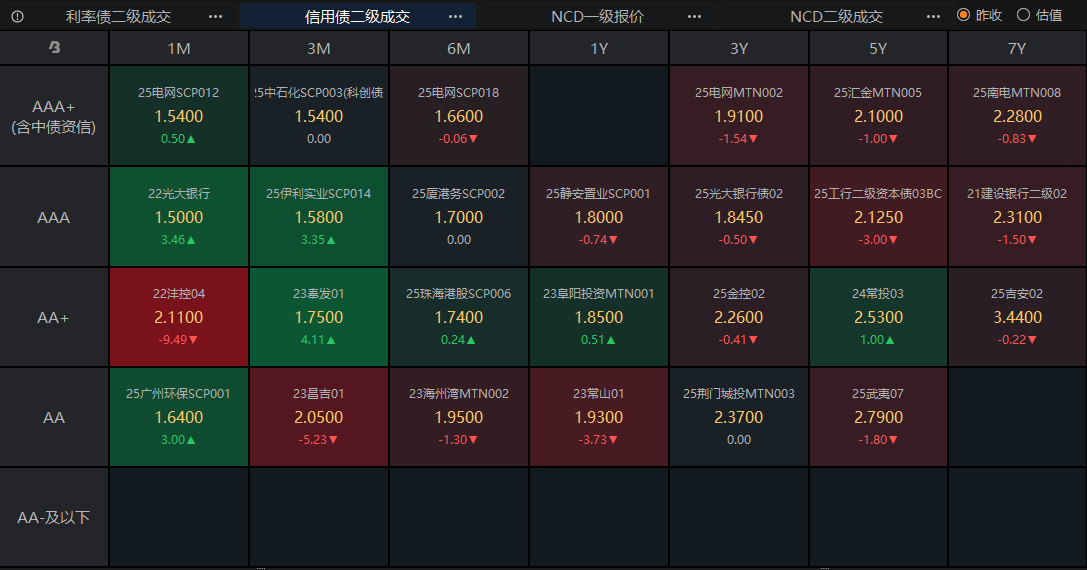Click the 7Y maturity column header
Image resolution: width=1087 pixels, height=570 pixels.
[1017, 48]
